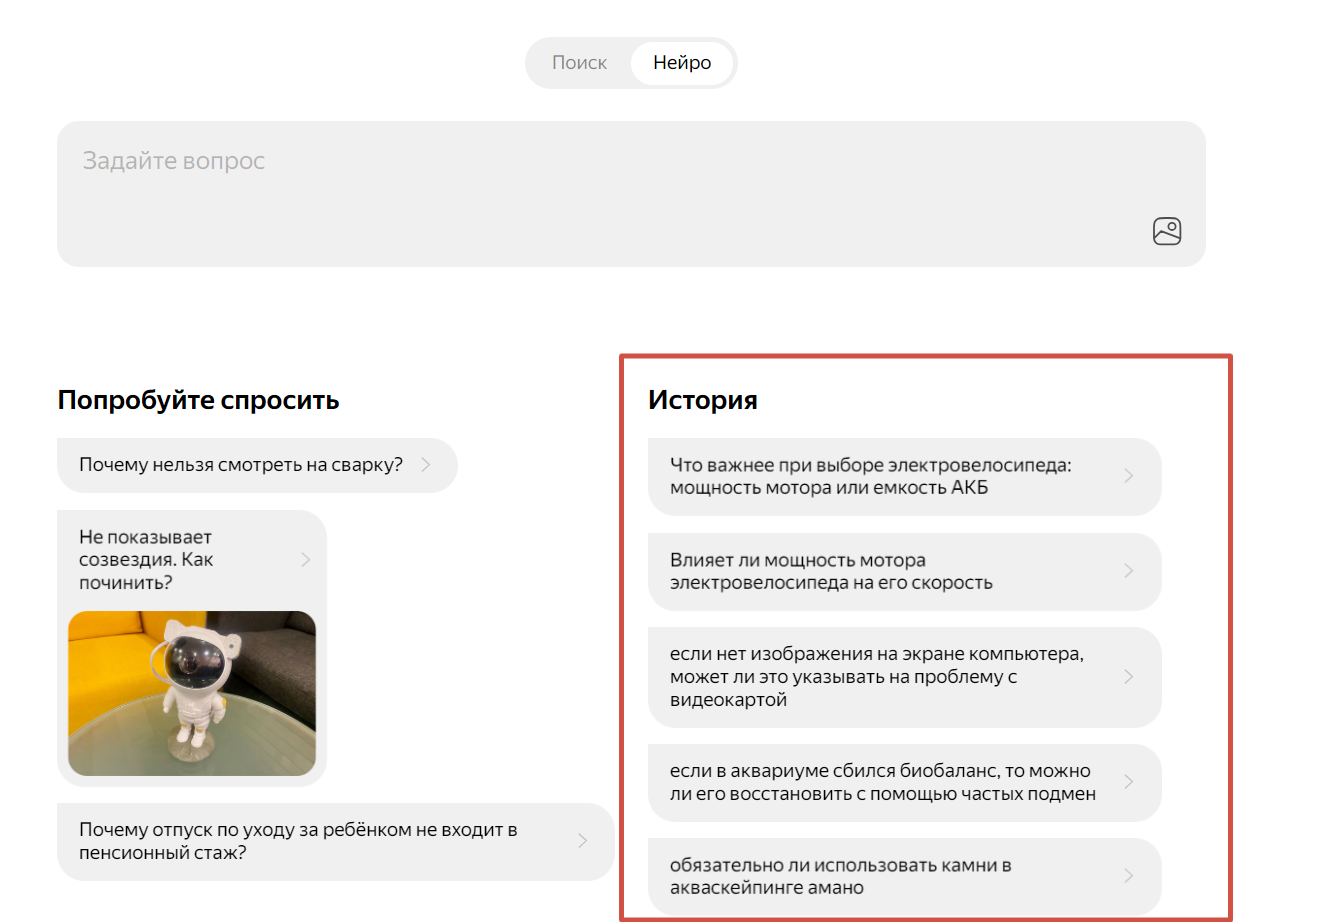Open the arrow next to the aquarium biobalance question

pos(1128,782)
